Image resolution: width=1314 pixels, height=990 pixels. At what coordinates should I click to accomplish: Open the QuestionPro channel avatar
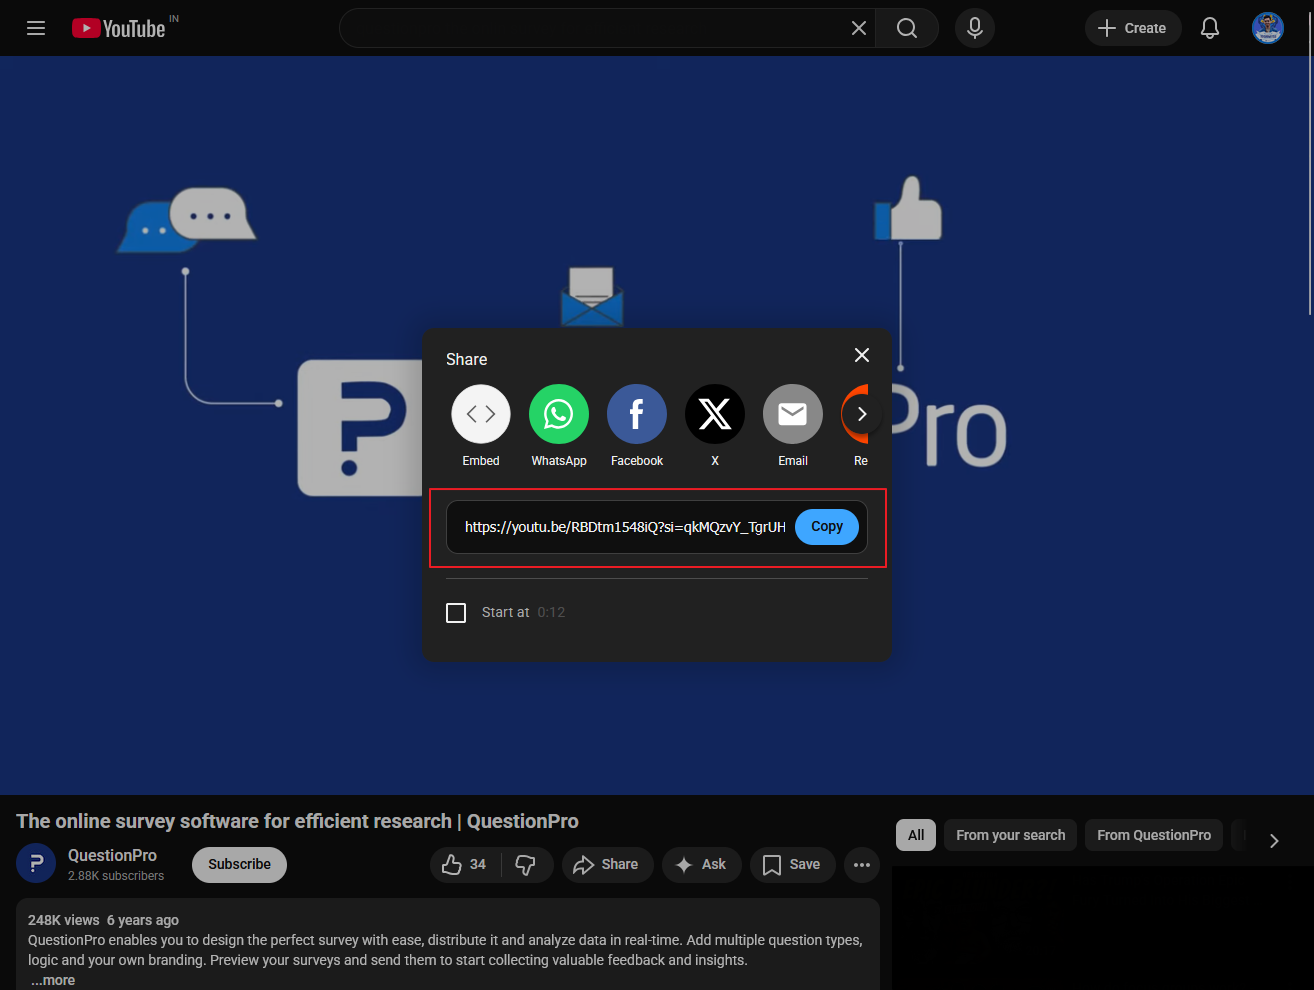point(36,864)
